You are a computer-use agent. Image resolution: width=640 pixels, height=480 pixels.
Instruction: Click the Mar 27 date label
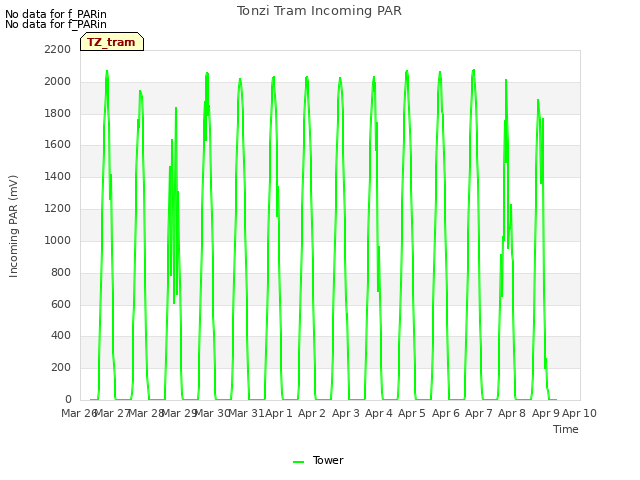pos(112,413)
